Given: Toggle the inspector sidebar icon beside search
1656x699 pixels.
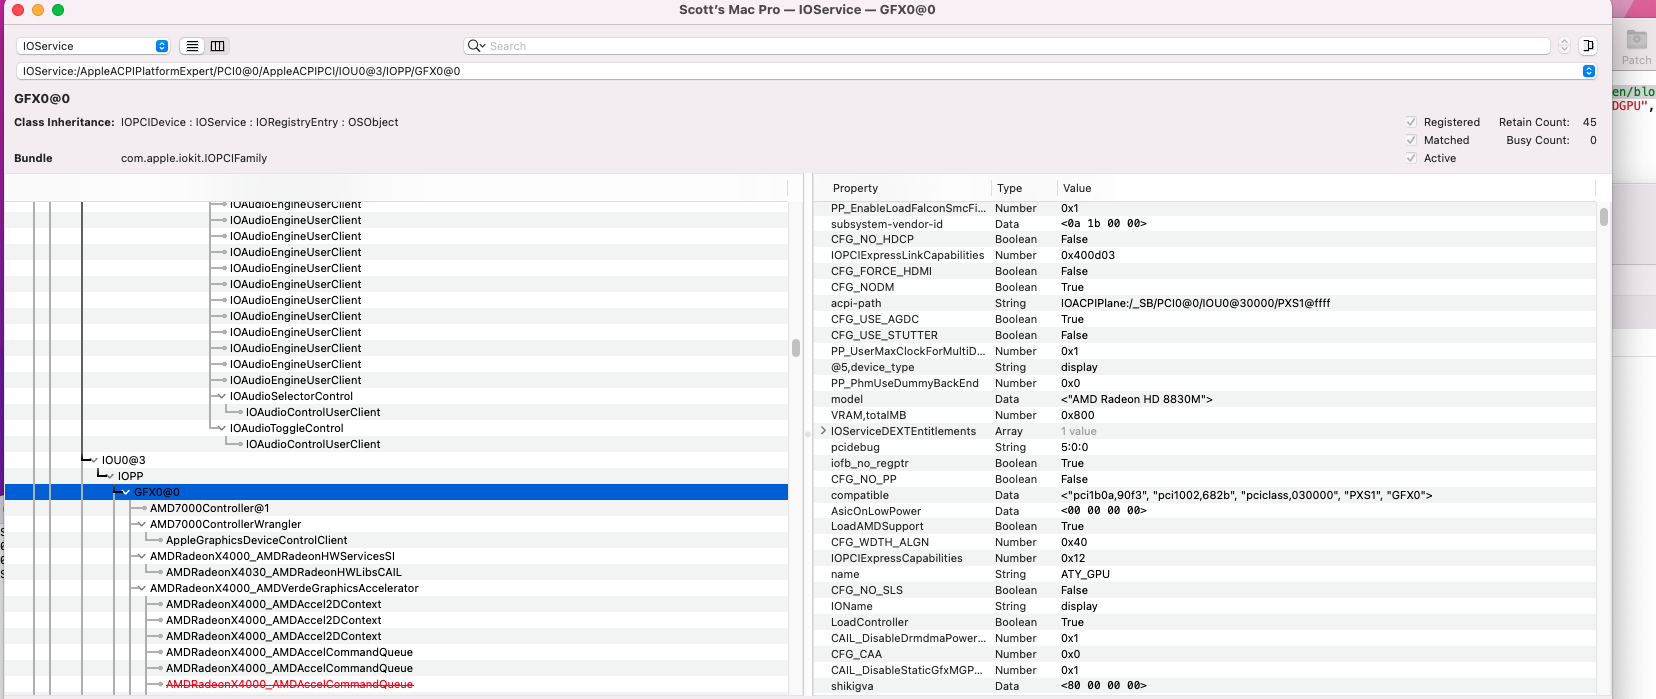Looking at the screenshot, I should coord(1588,46).
